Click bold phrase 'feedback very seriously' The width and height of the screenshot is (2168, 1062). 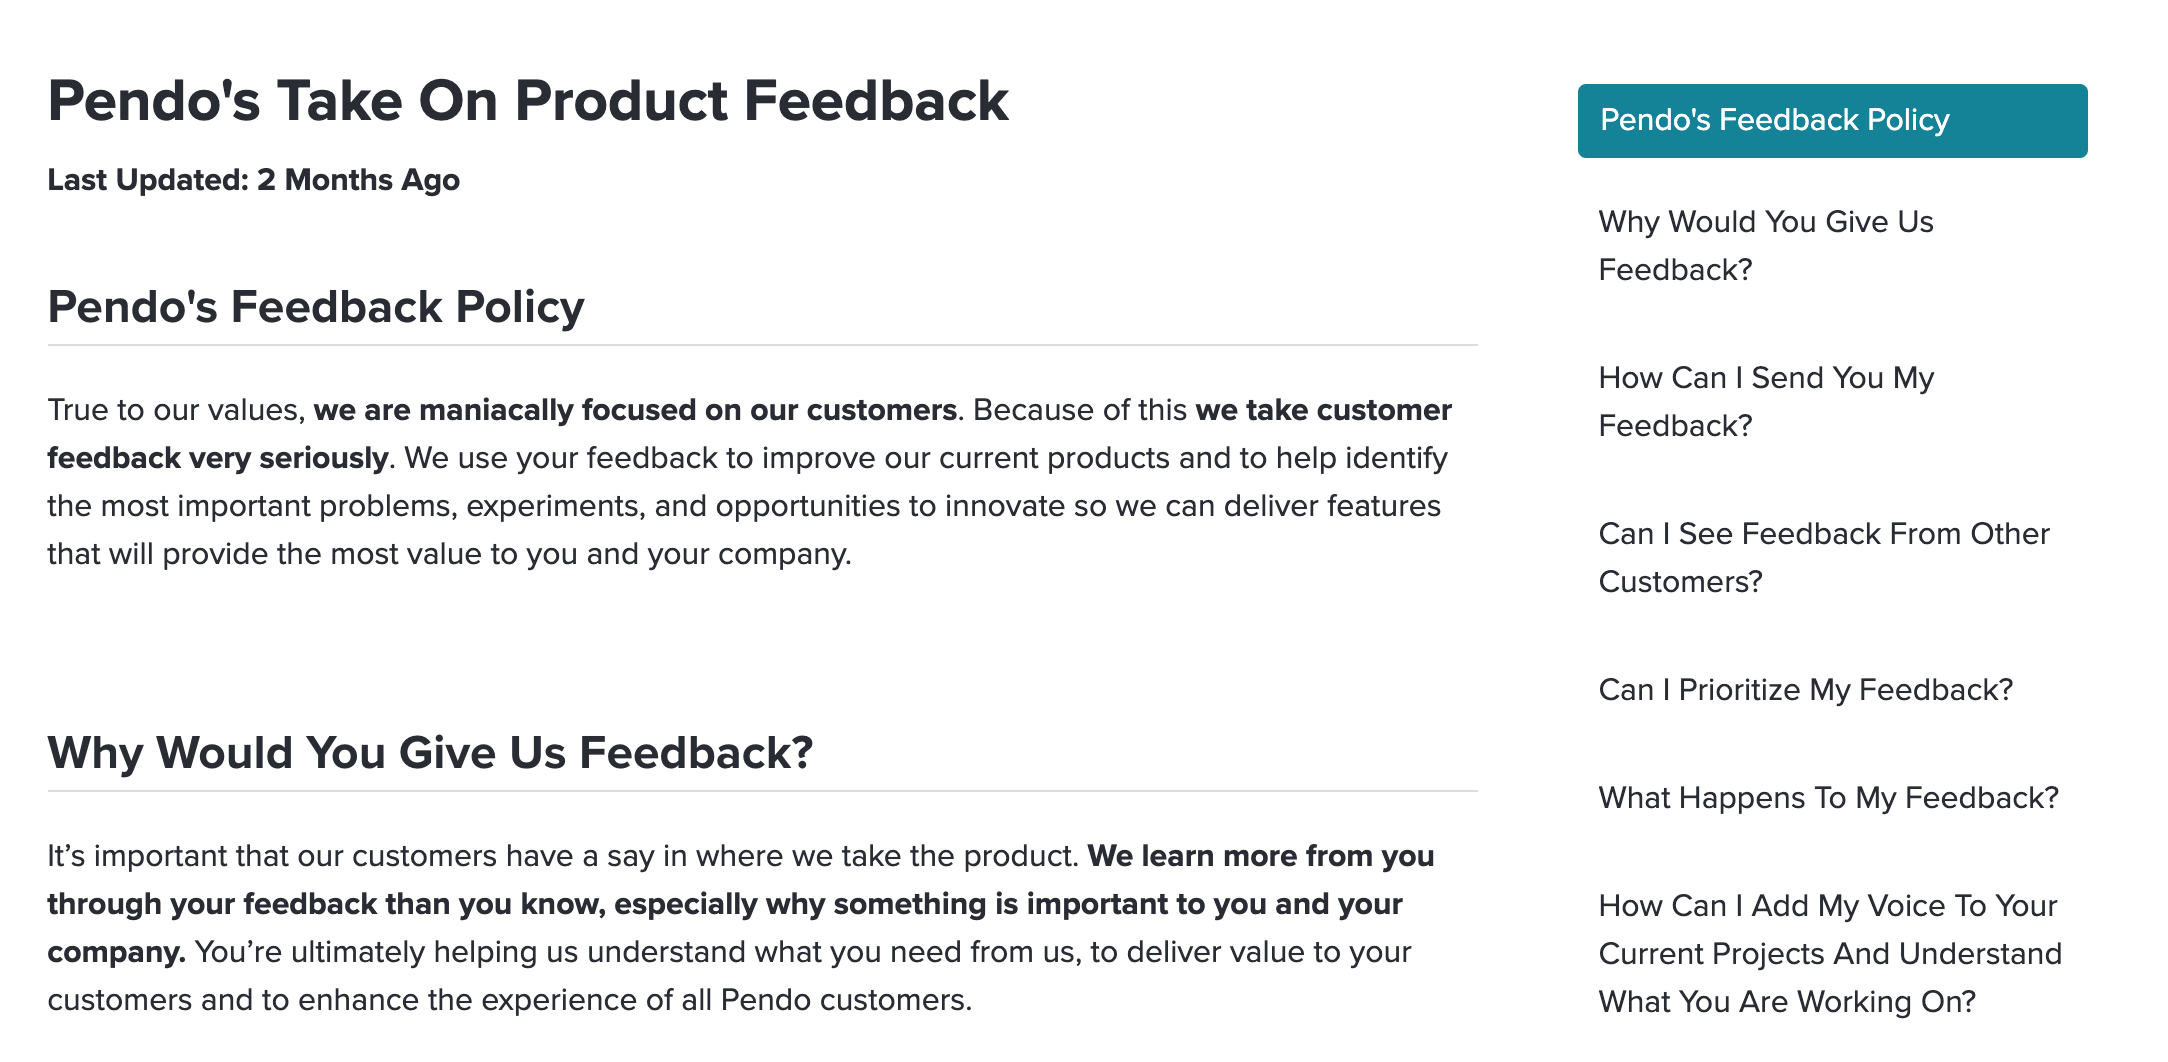pyautogui.click(x=218, y=458)
